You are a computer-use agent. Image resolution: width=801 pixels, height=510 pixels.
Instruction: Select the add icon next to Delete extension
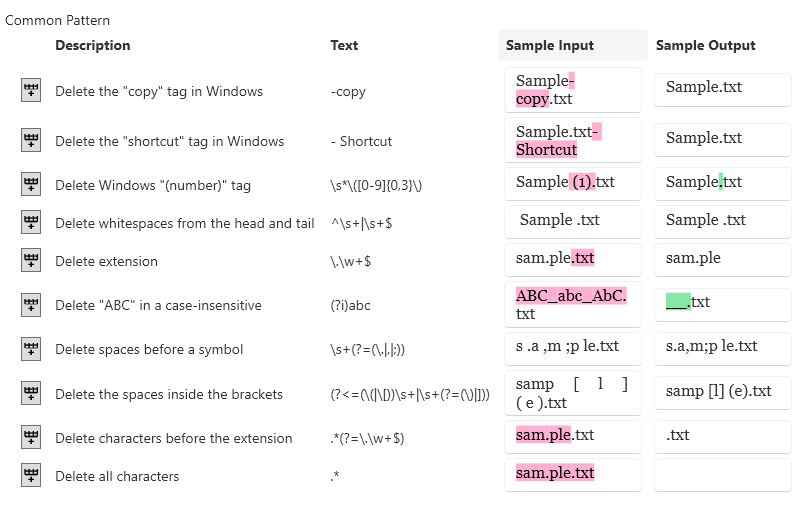(x=31, y=261)
